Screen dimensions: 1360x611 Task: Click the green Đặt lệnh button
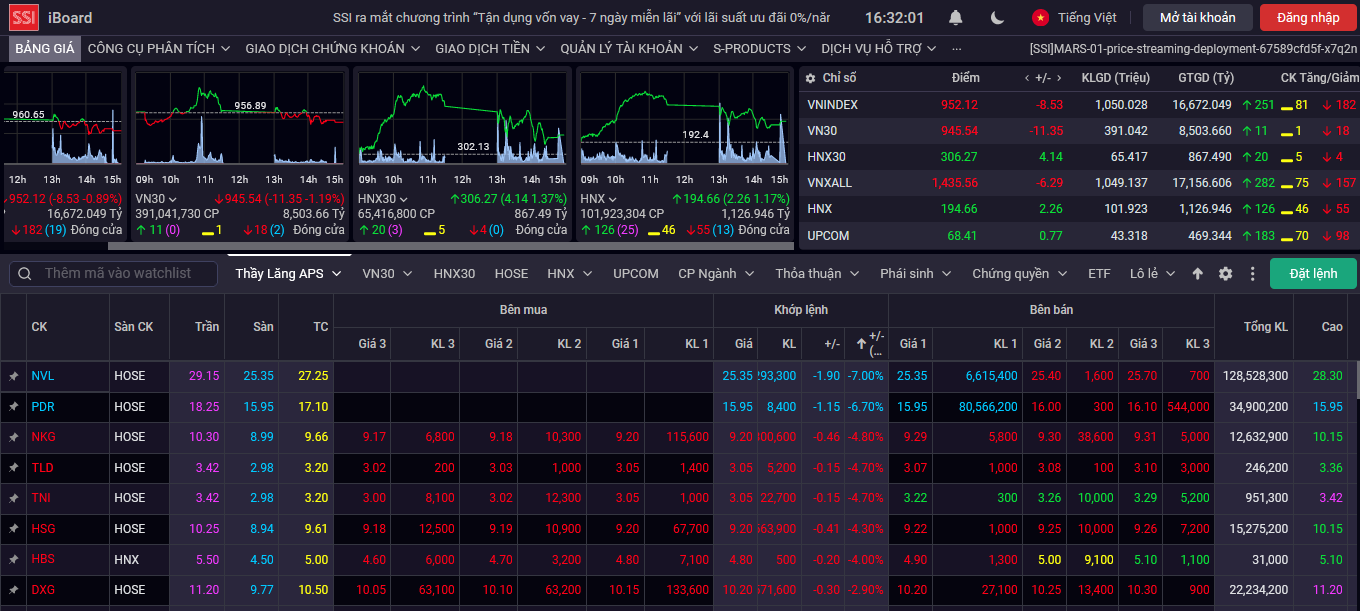click(1313, 274)
